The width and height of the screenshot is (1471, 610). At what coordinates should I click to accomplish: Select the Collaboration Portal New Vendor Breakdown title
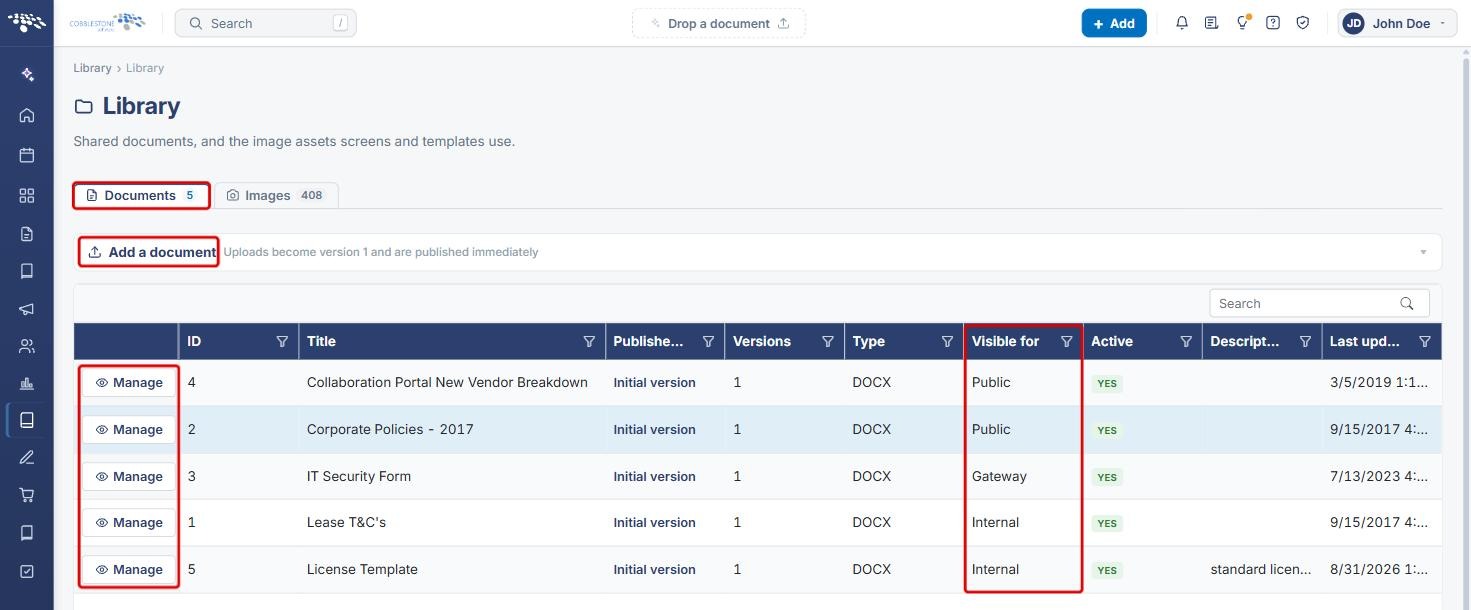click(447, 383)
